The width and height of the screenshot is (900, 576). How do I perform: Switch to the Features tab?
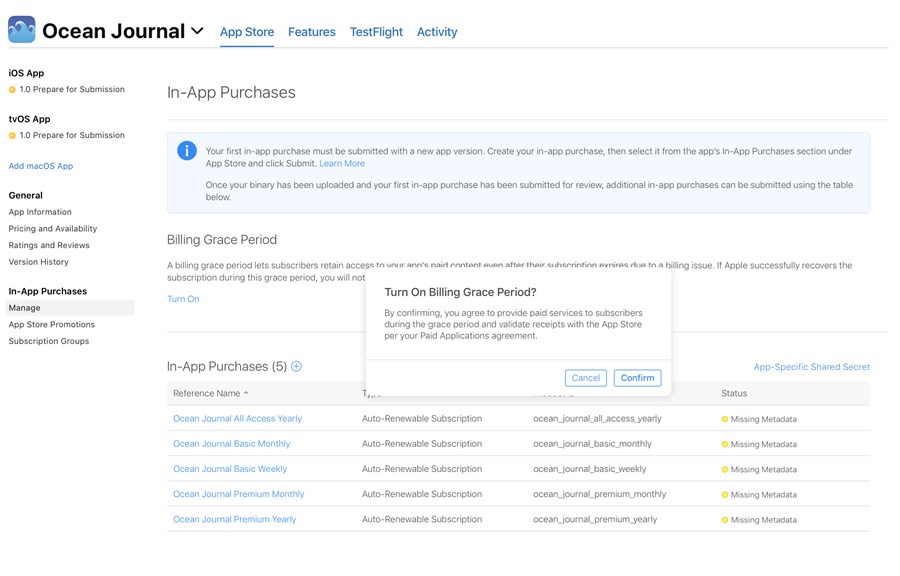pyautogui.click(x=312, y=32)
